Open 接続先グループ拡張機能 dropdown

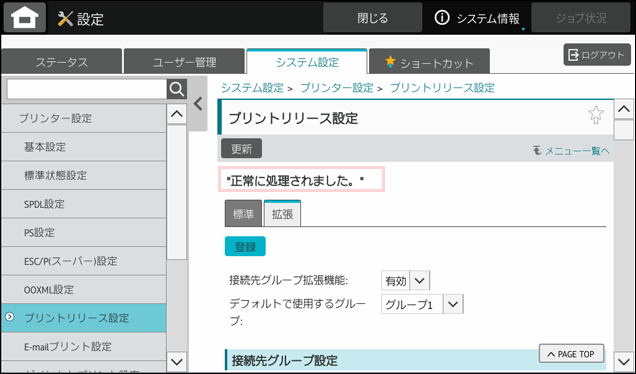pos(406,281)
